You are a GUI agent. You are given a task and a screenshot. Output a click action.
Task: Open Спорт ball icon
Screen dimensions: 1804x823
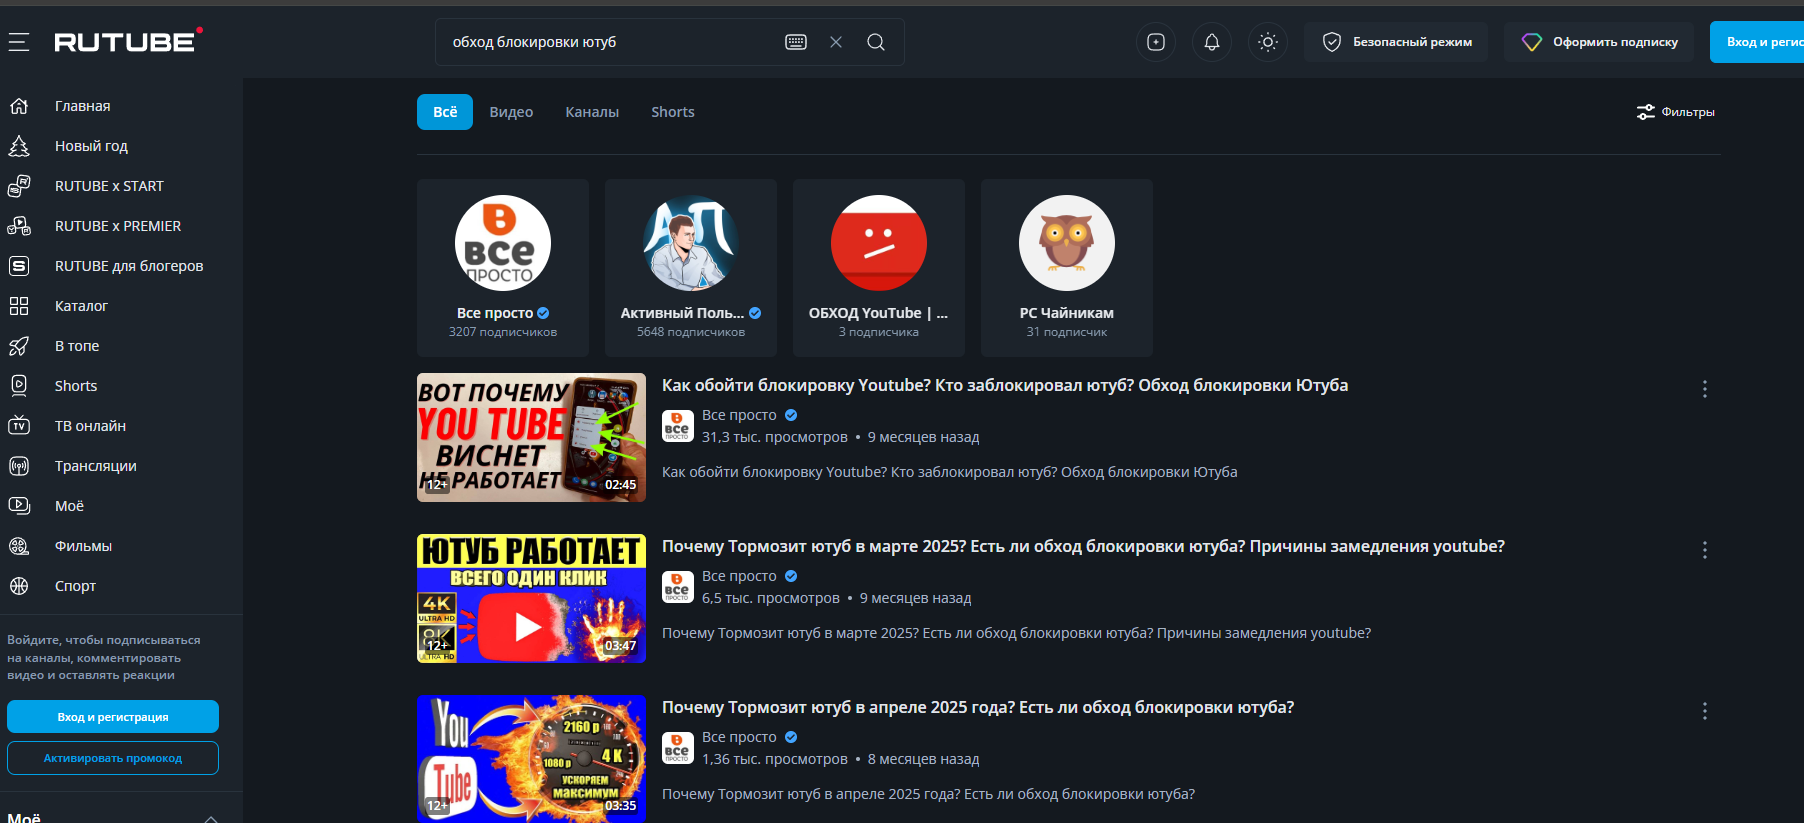pos(19,586)
